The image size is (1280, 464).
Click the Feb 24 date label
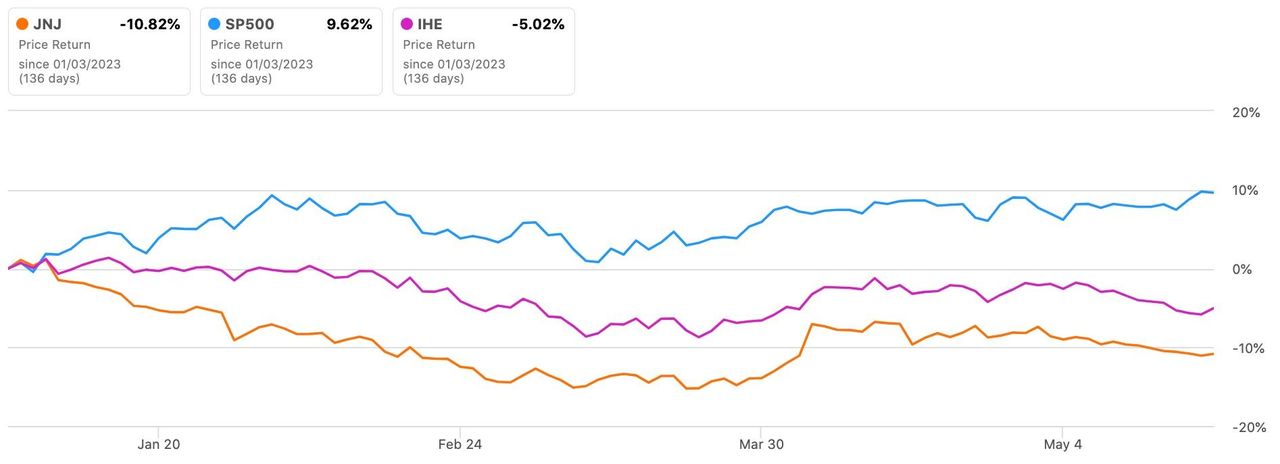click(x=460, y=444)
